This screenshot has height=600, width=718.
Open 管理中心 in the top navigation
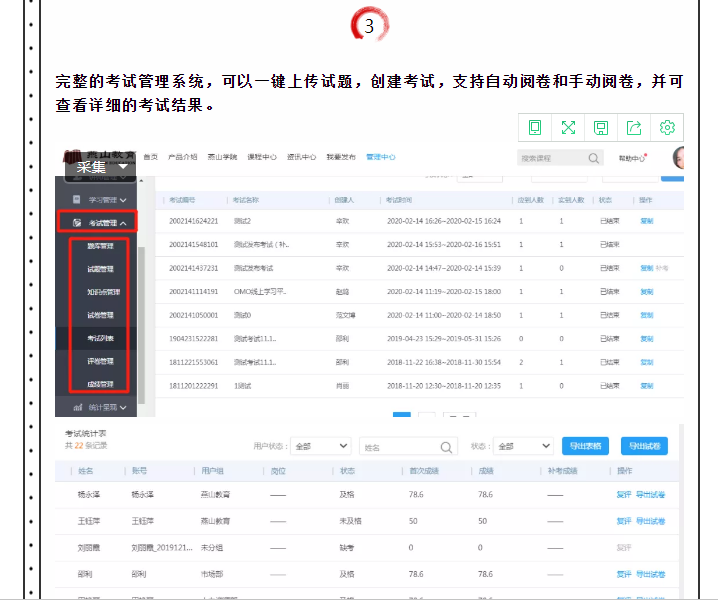coord(381,157)
